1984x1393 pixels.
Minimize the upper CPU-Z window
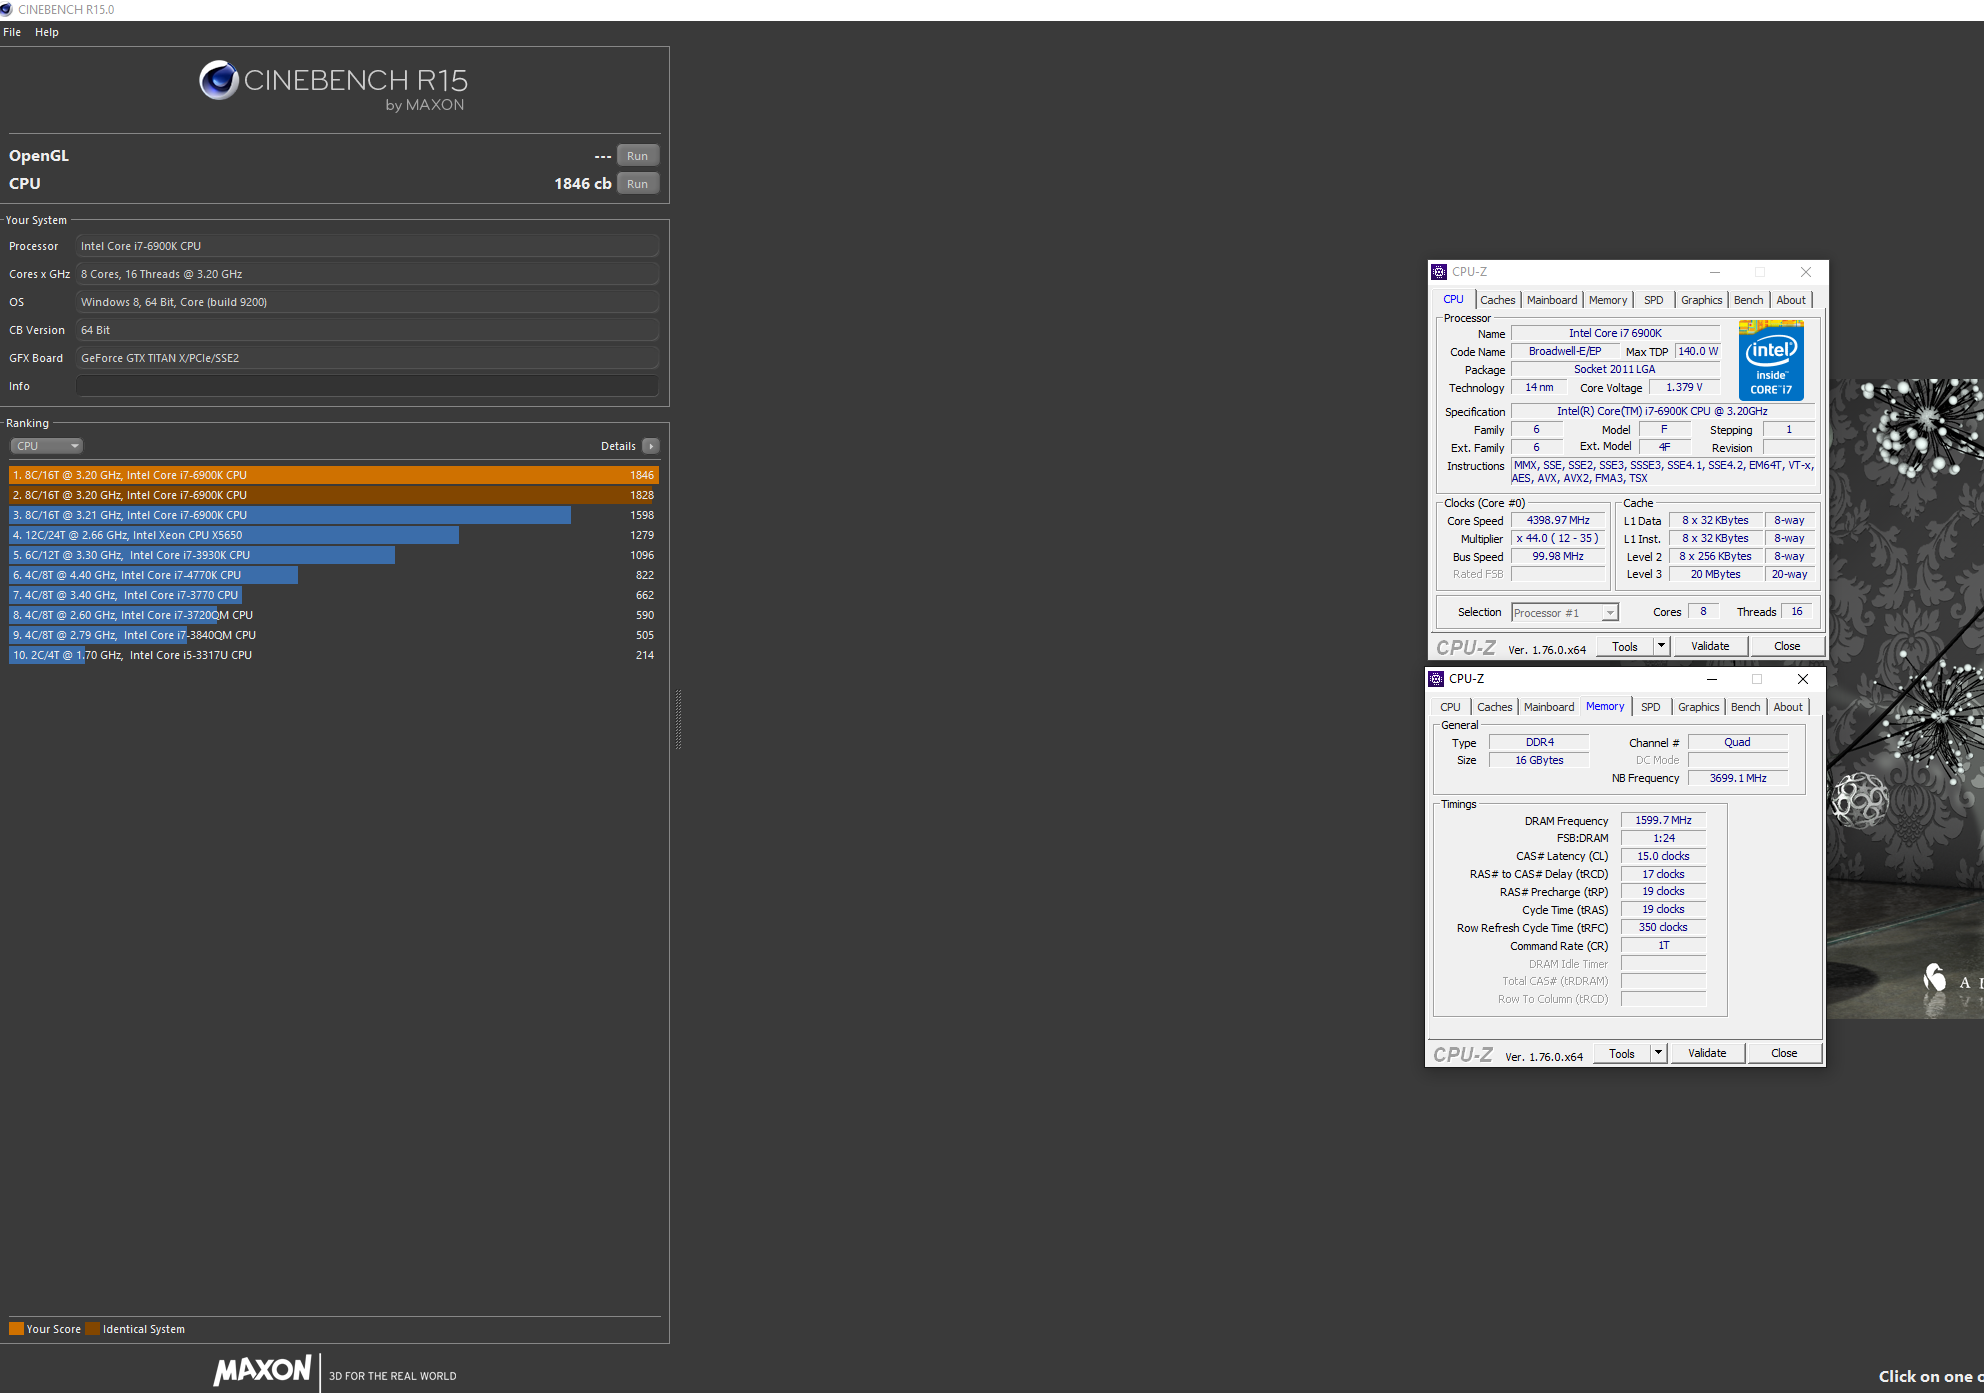[x=1715, y=272]
